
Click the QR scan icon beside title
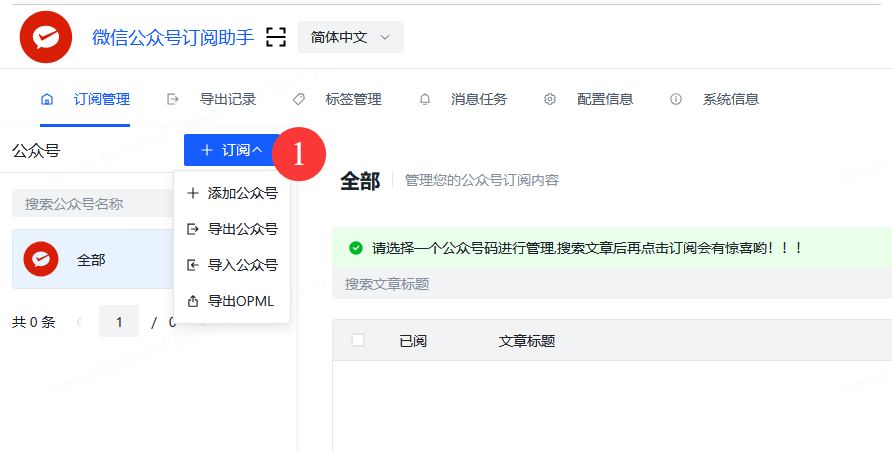coord(276,38)
